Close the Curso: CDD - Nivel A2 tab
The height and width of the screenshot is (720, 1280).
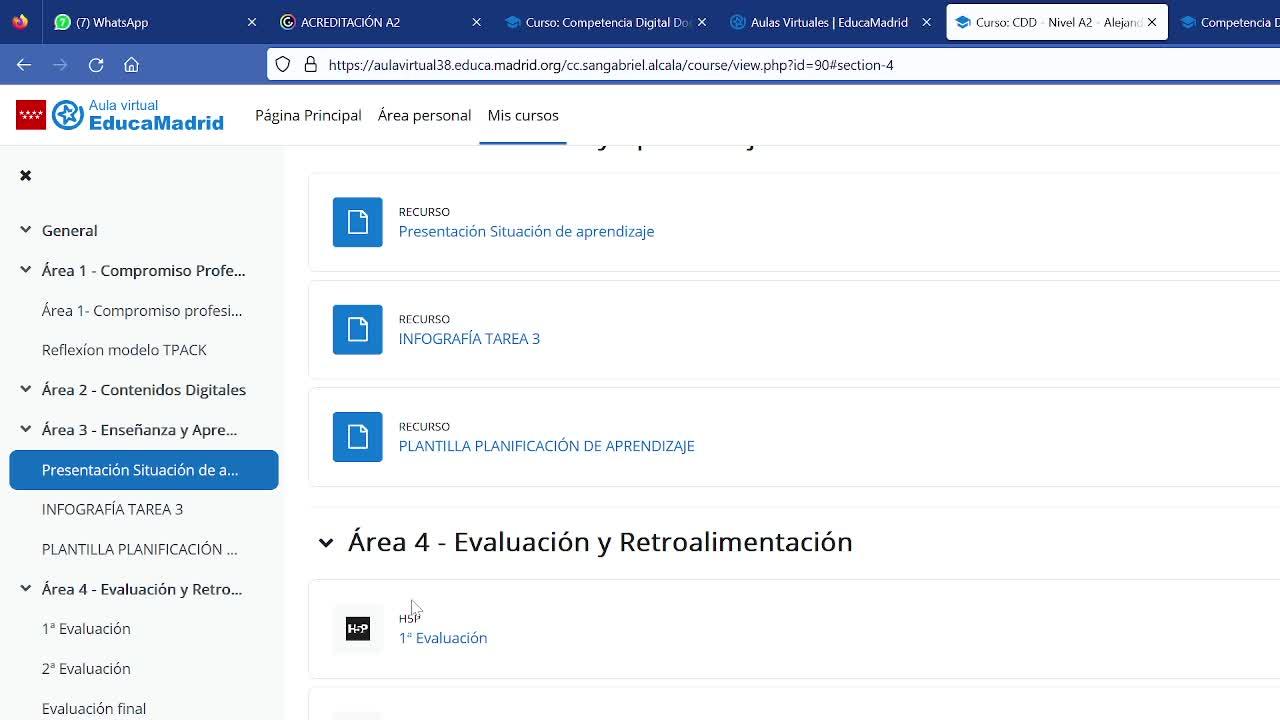1152,22
